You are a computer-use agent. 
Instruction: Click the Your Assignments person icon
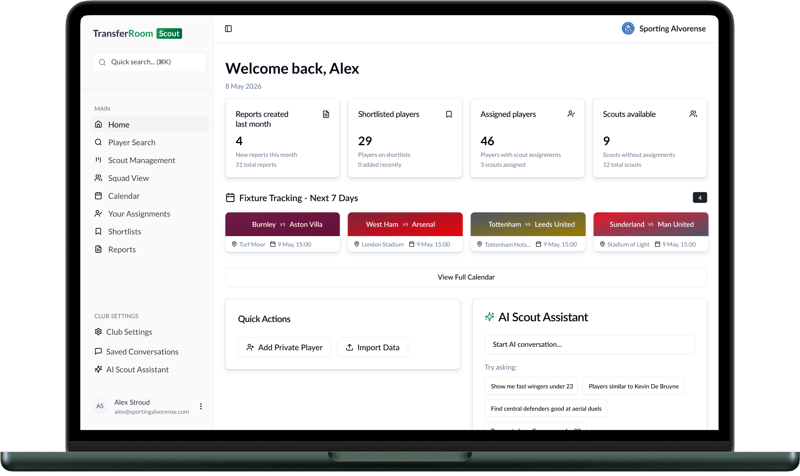pyautogui.click(x=98, y=214)
